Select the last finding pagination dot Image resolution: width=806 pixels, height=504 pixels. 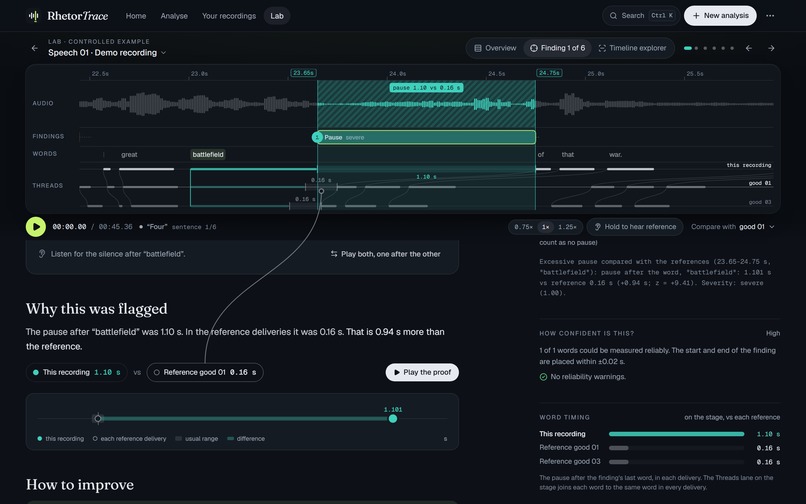click(x=732, y=48)
